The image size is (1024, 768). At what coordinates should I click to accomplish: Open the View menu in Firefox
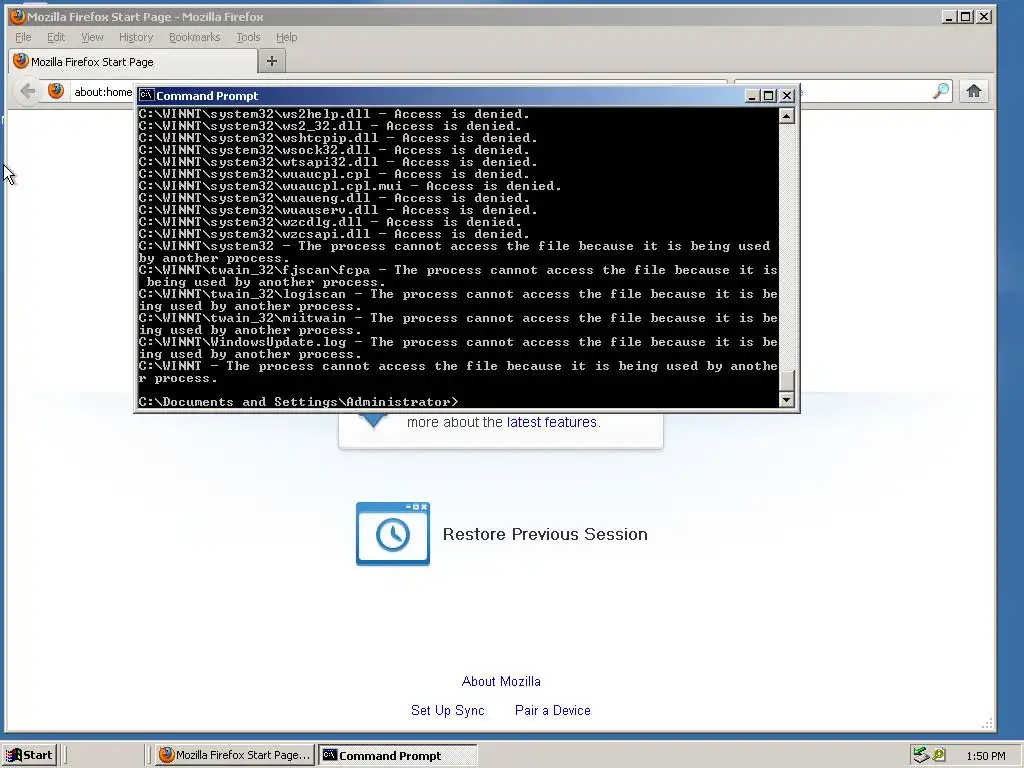(x=92, y=37)
